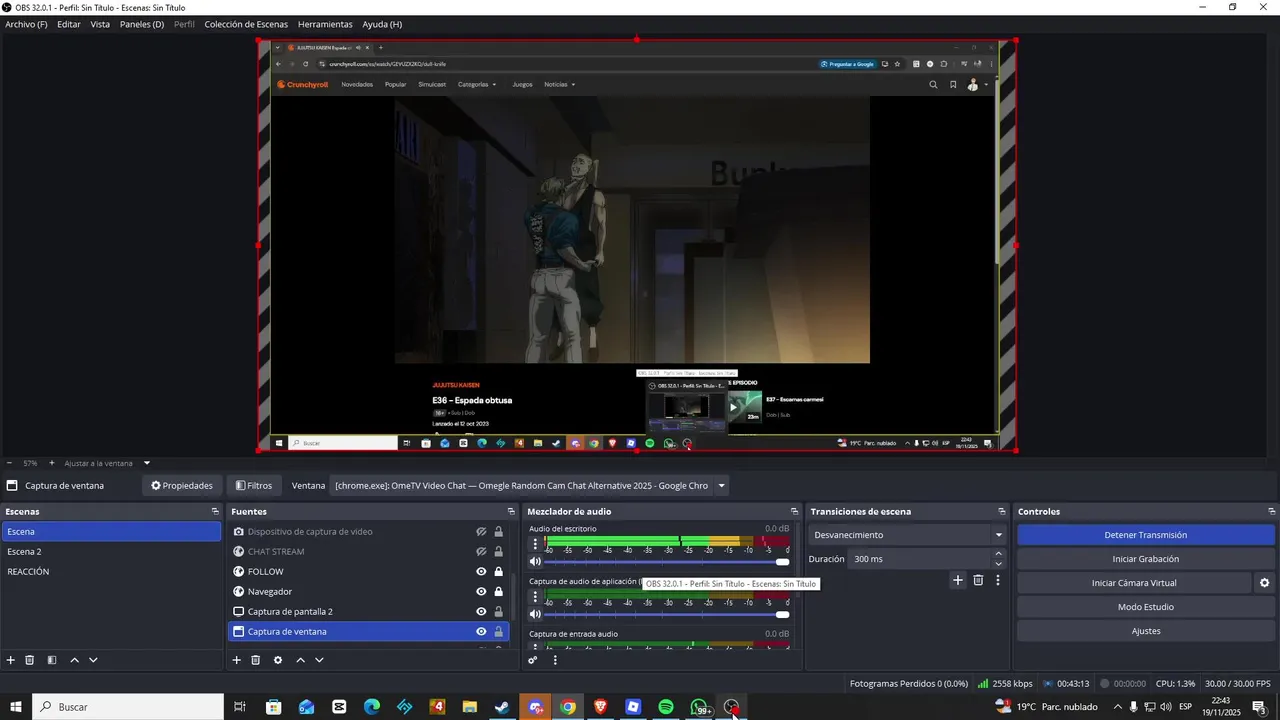
Task: Open audio mixer bottom options menu dots
Action: 555,660
